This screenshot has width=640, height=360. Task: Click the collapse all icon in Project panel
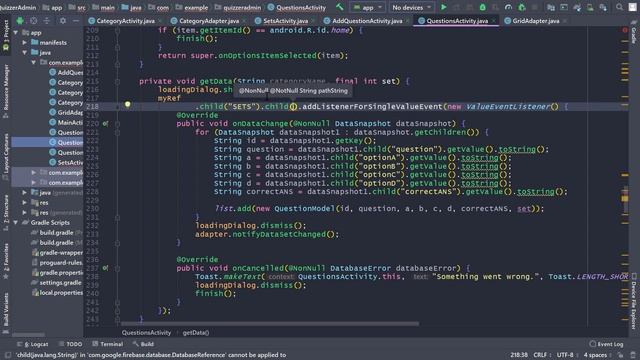[x=47, y=20]
